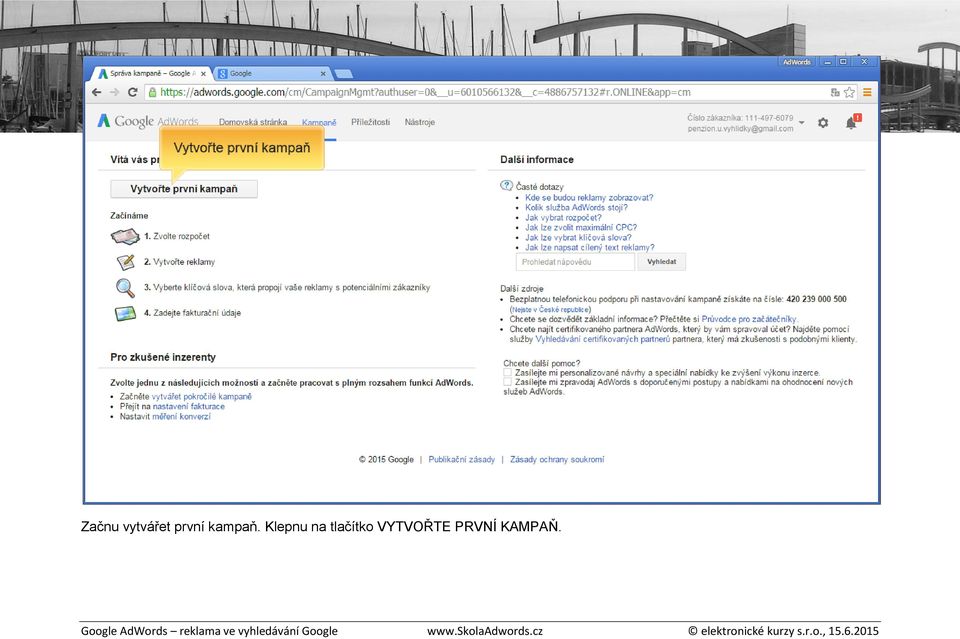Viewport: 960px width, 639px height.
Task: Minimize the Chrome window
Action: tap(828, 62)
